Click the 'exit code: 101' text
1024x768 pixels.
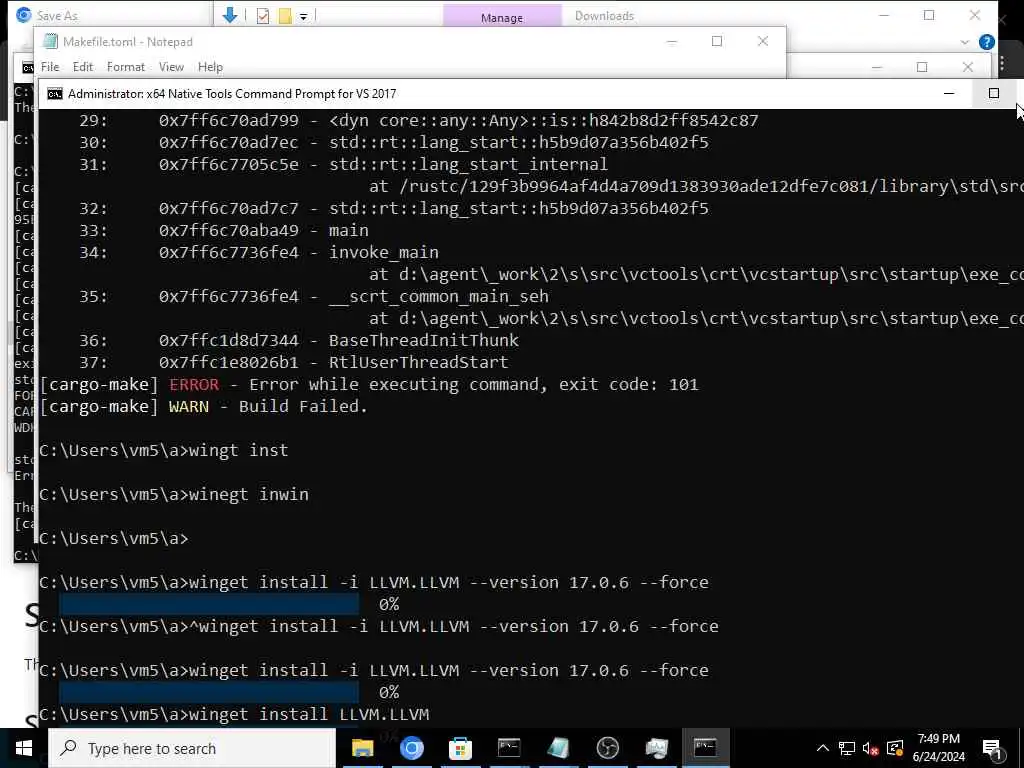pos(628,384)
